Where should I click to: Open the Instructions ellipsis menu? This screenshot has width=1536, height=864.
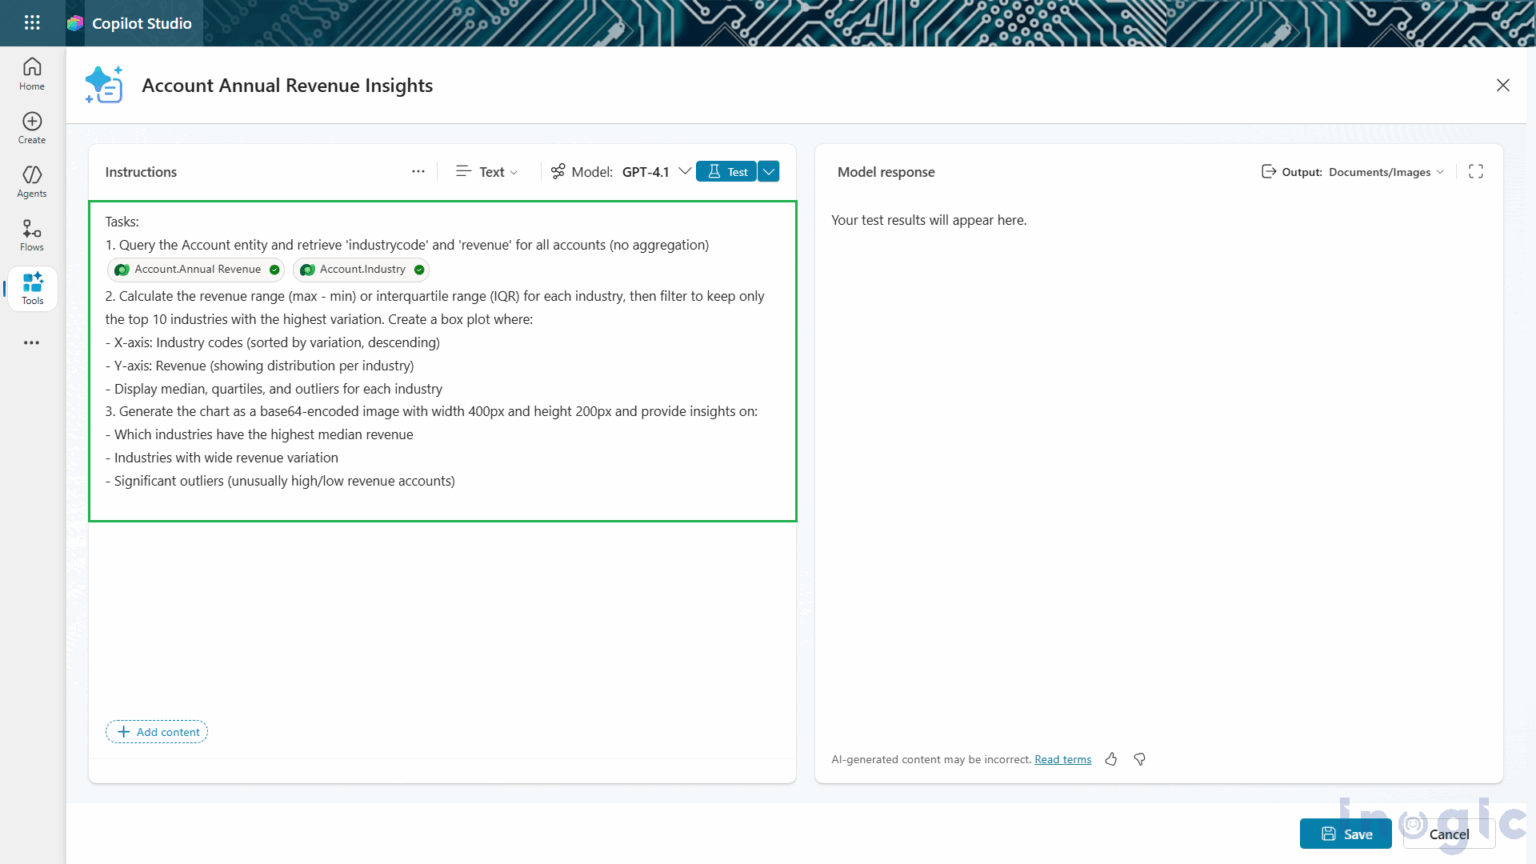pos(418,171)
